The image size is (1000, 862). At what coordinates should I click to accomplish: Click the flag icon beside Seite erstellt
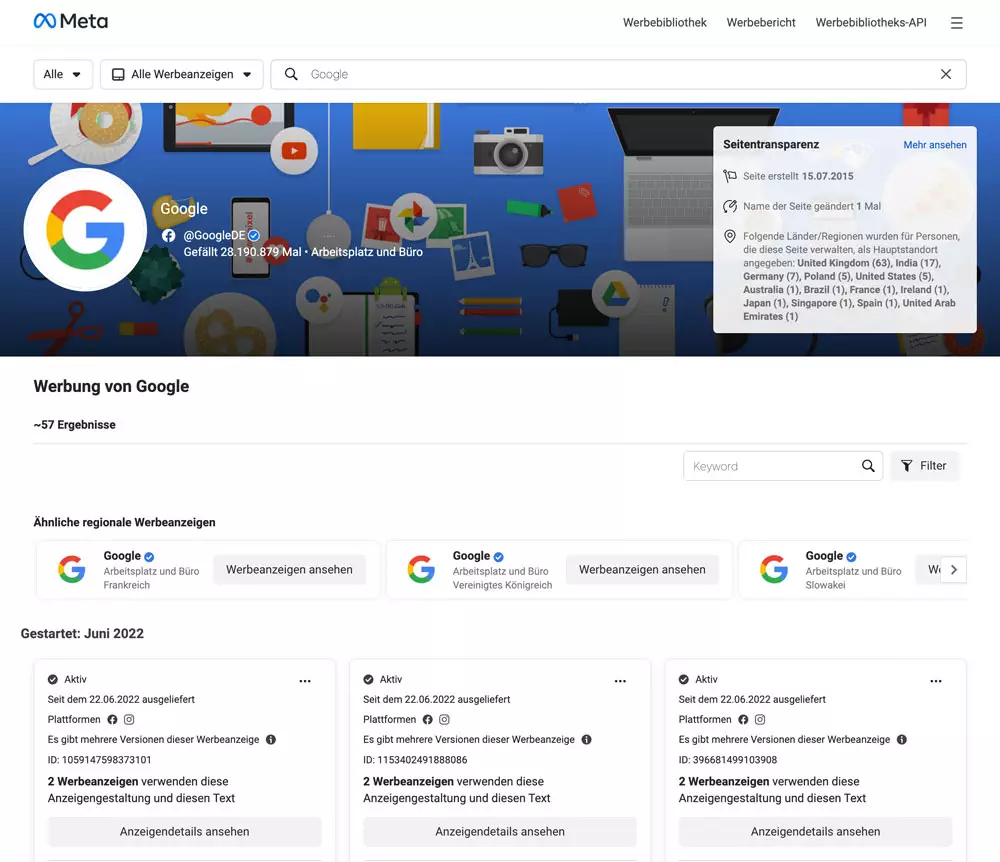730,176
